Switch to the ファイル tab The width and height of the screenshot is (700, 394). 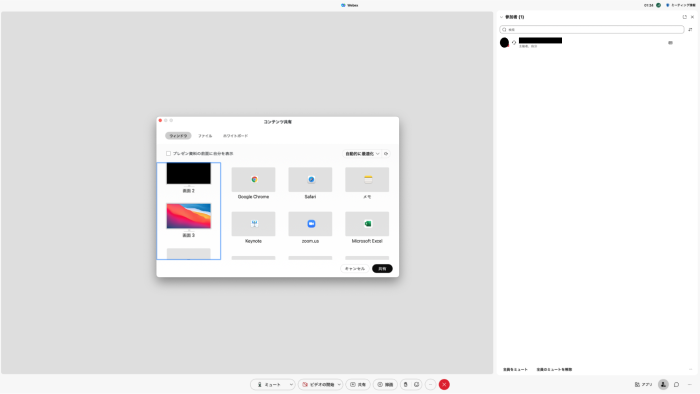[205, 136]
